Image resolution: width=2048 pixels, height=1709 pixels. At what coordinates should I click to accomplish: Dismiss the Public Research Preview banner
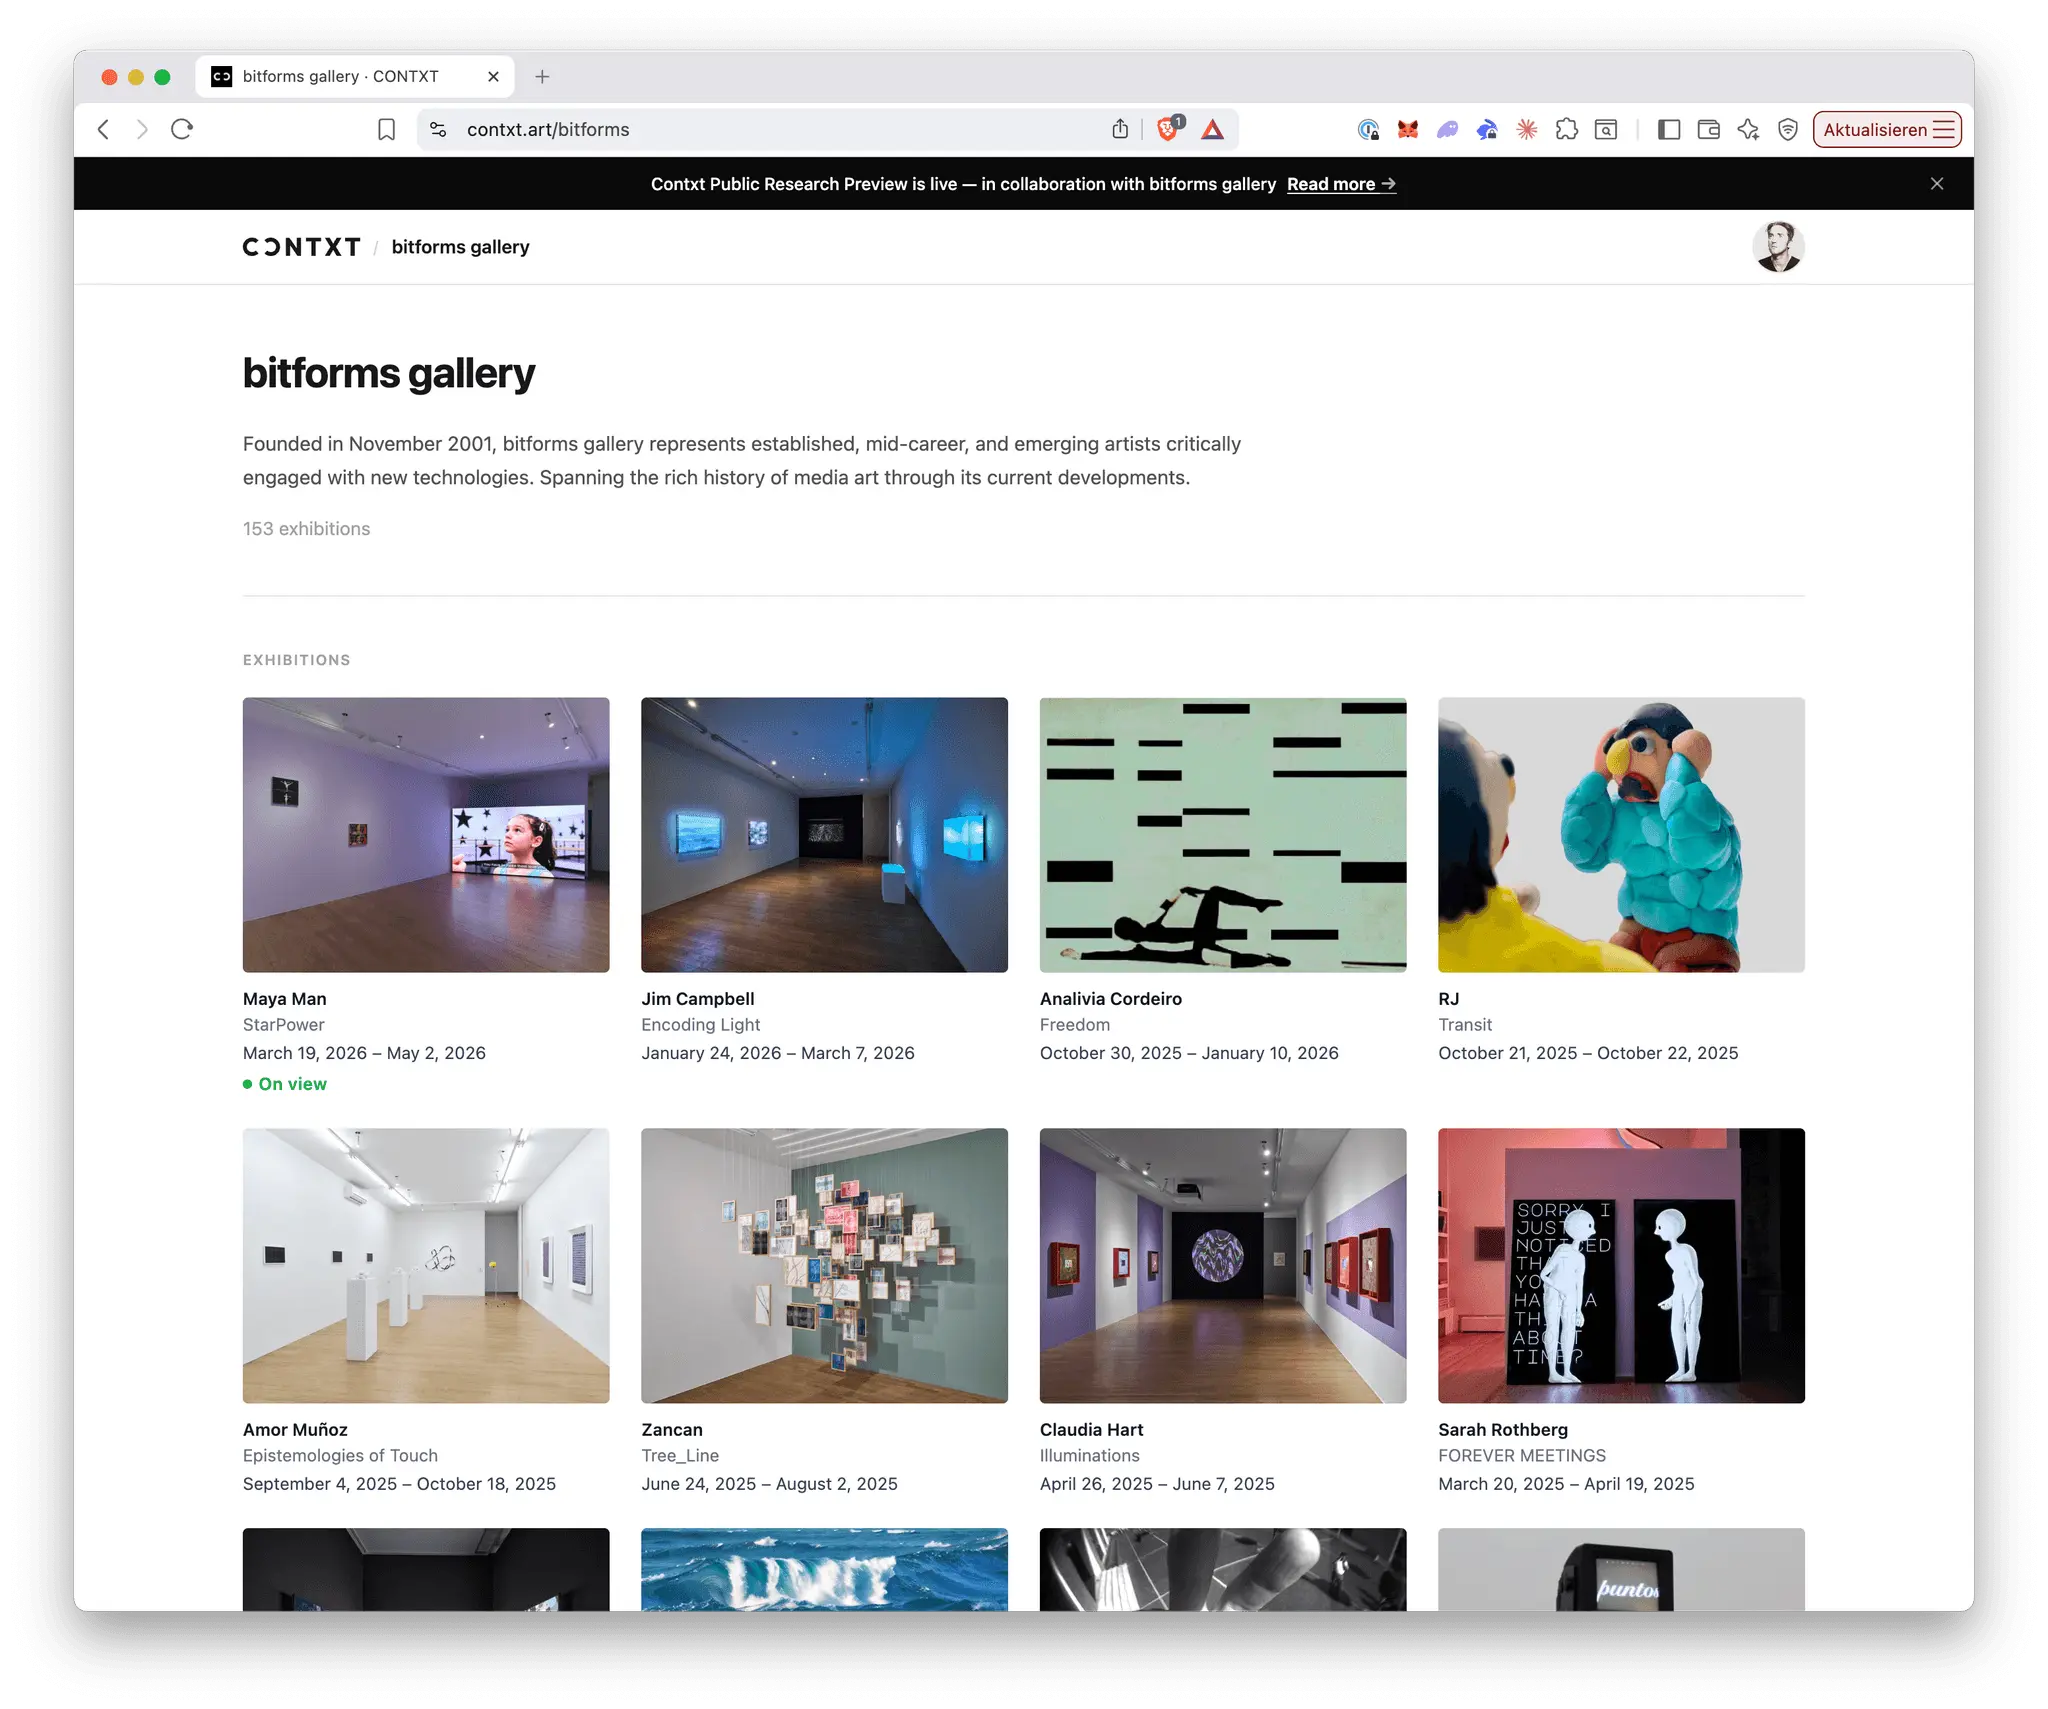[x=1937, y=184]
